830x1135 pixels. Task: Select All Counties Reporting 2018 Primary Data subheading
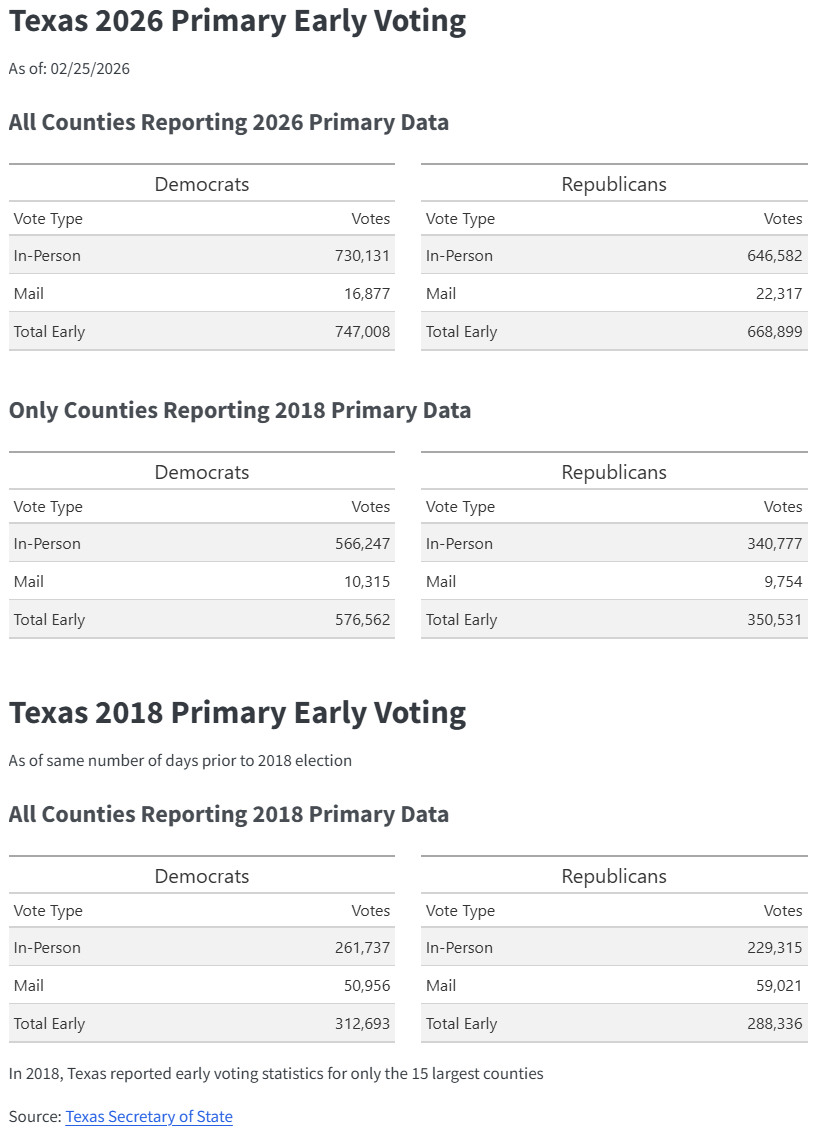pyautogui.click(x=228, y=814)
